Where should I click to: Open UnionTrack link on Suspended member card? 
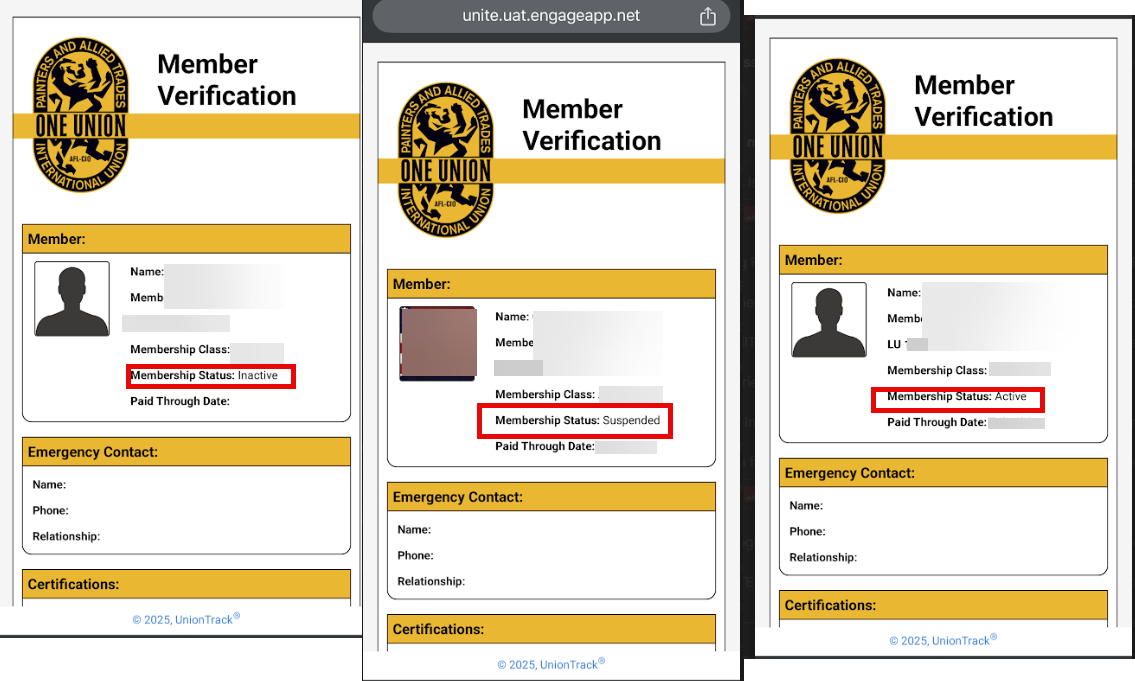coord(551,664)
